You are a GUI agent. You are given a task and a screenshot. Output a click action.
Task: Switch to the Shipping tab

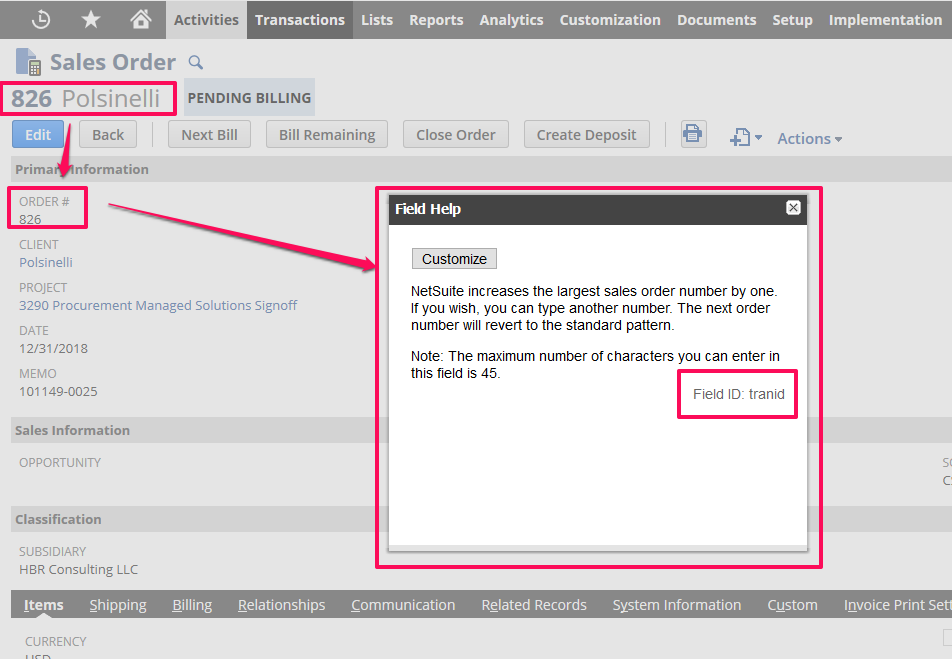click(x=118, y=605)
